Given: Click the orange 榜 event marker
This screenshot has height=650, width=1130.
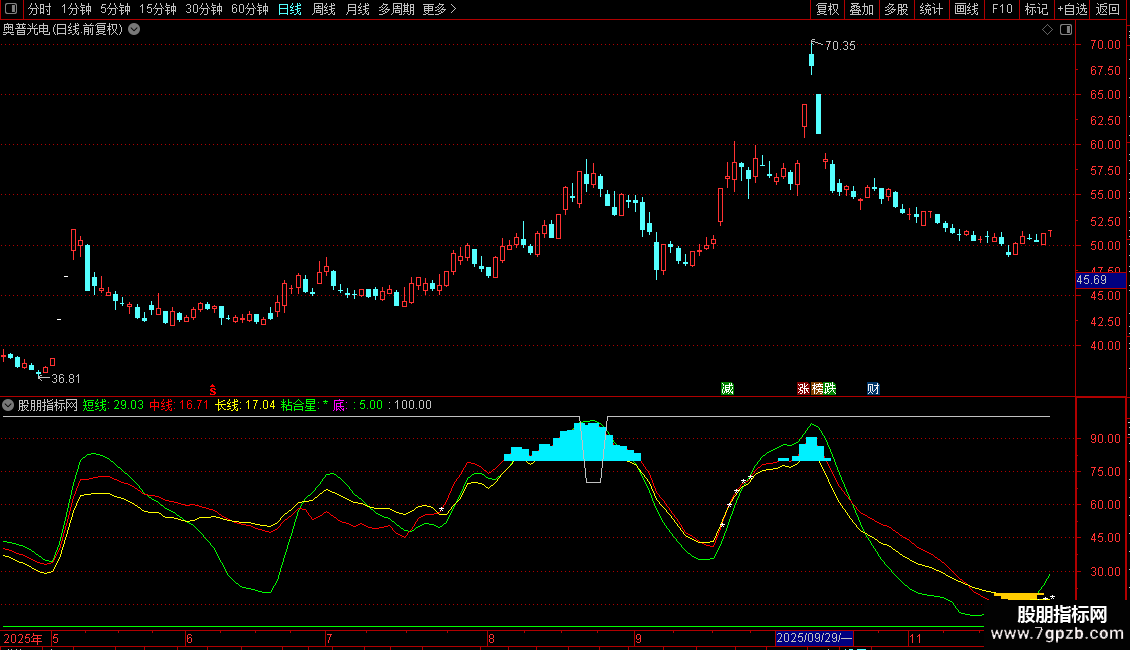Looking at the screenshot, I should [x=817, y=388].
